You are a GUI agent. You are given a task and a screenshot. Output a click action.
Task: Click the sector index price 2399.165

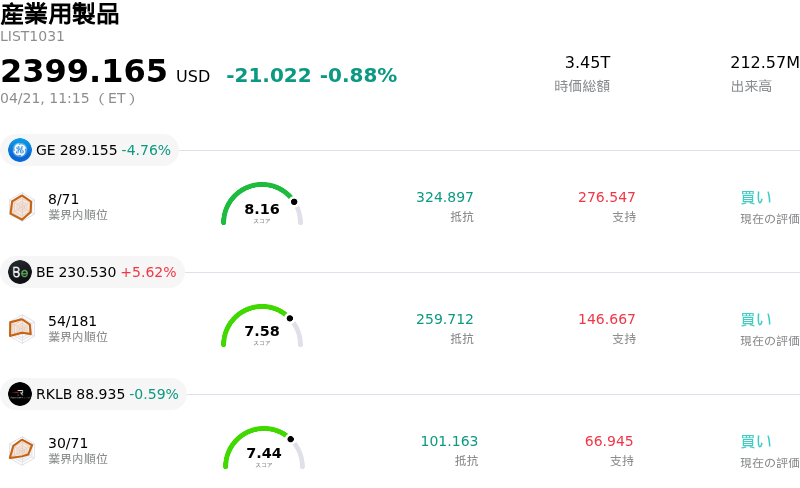pos(84,72)
